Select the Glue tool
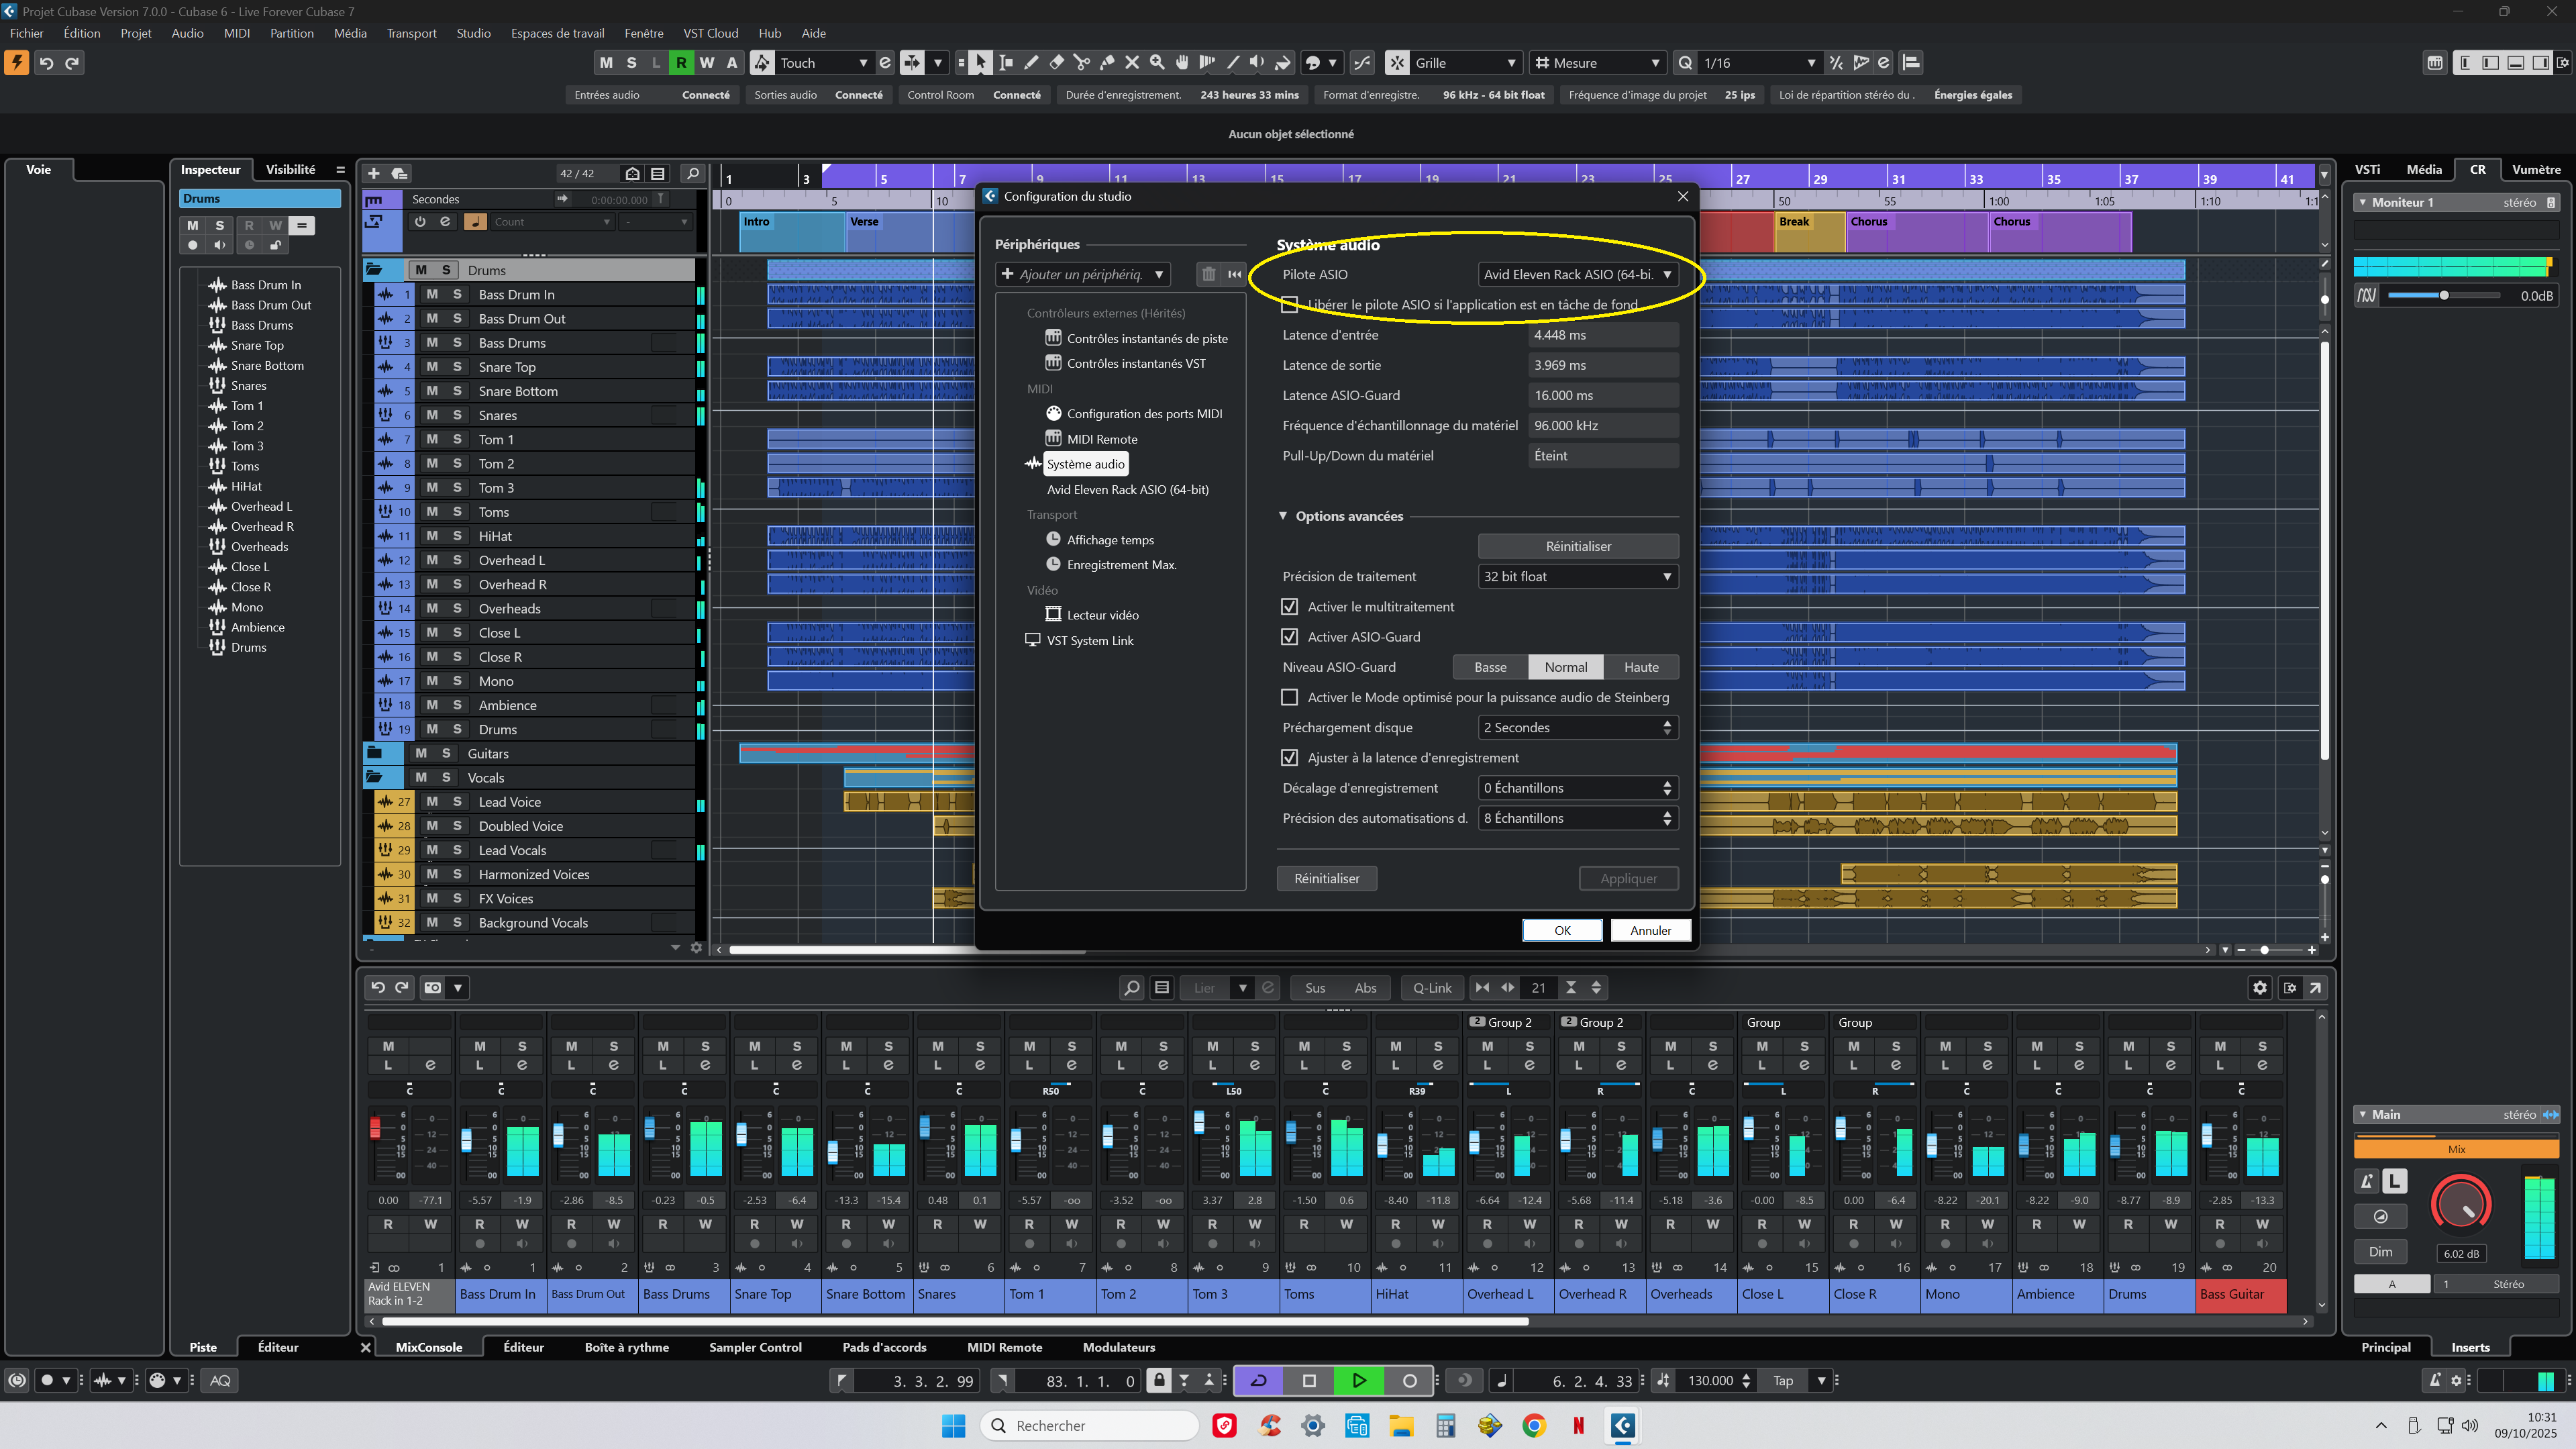The image size is (2576, 1449). point(1107,63)
